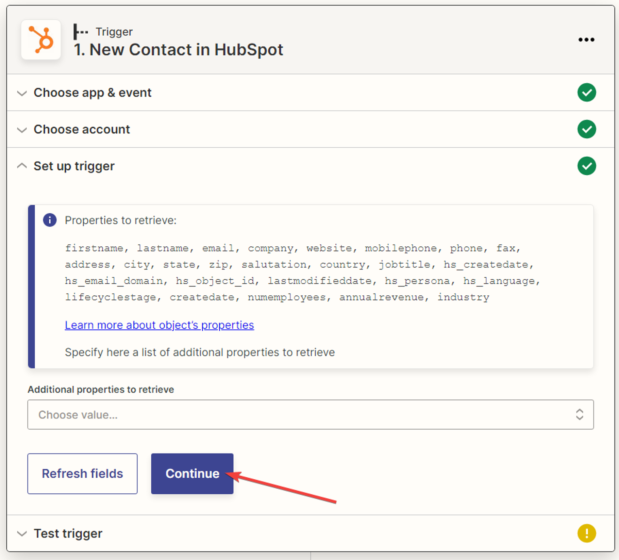Image resolution: width=619 pixels, height=560 pixels.
Task: Expand the Test trigger section chevron
Action: [22, 533]
